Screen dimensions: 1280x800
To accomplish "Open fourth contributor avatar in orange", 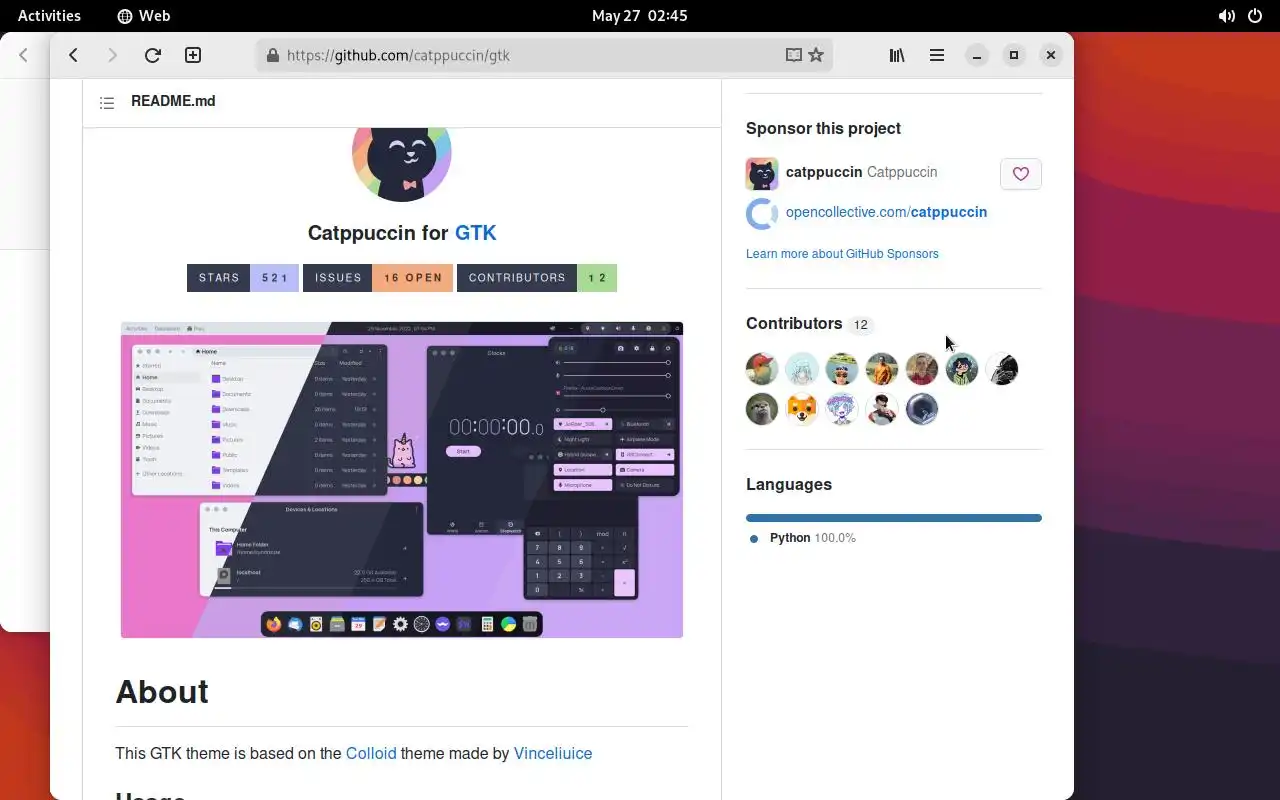I will (882, 369).
